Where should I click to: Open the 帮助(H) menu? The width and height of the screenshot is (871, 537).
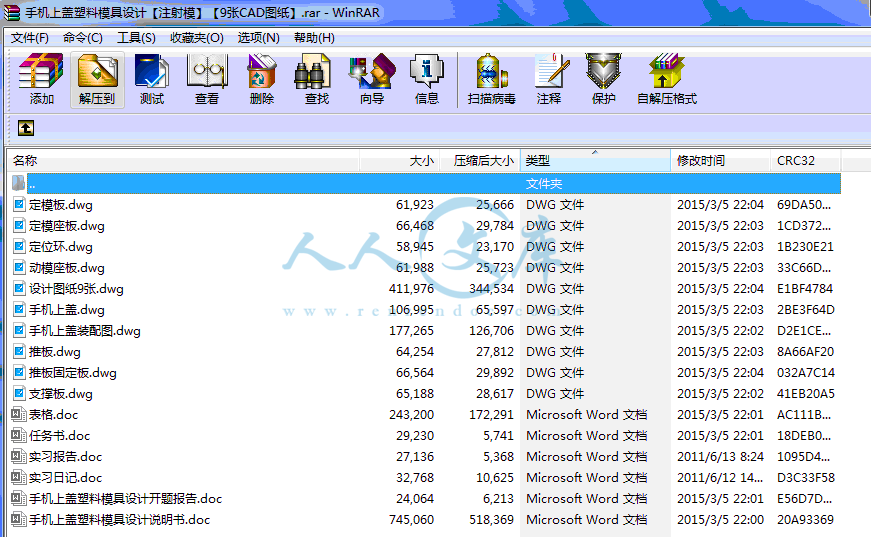tap(314, 38)
